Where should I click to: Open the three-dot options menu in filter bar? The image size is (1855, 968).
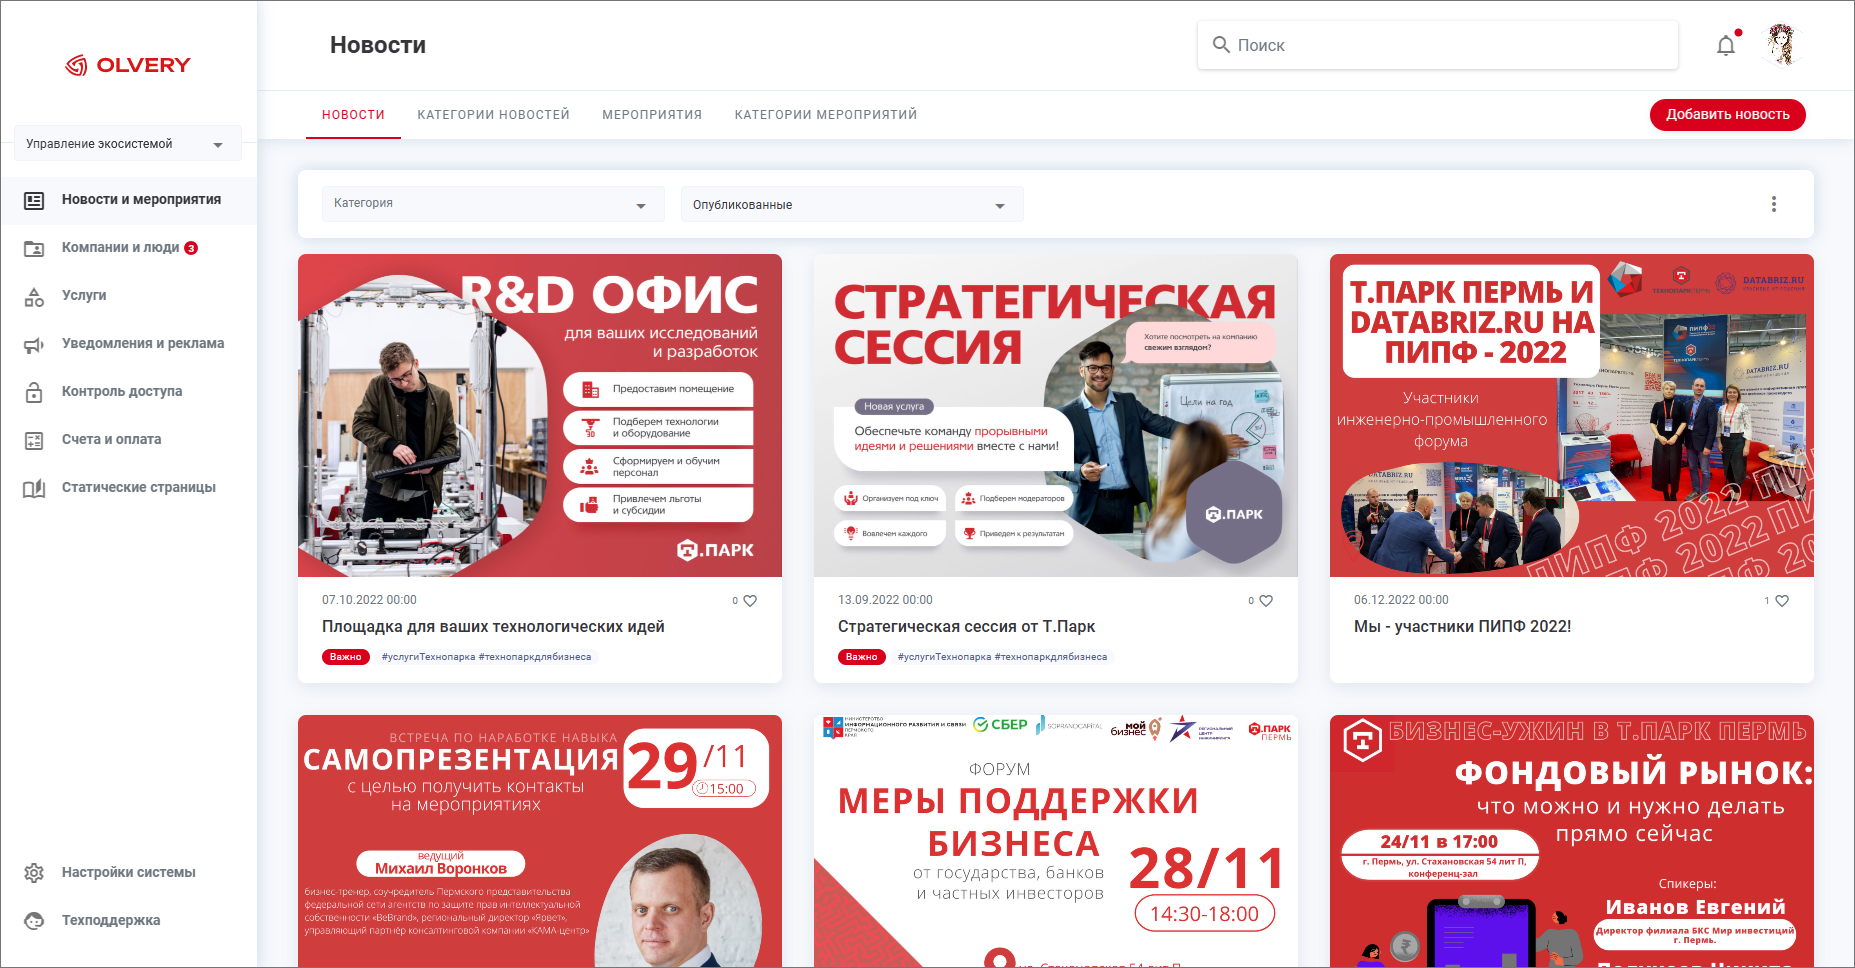[x=1773, y=204]
